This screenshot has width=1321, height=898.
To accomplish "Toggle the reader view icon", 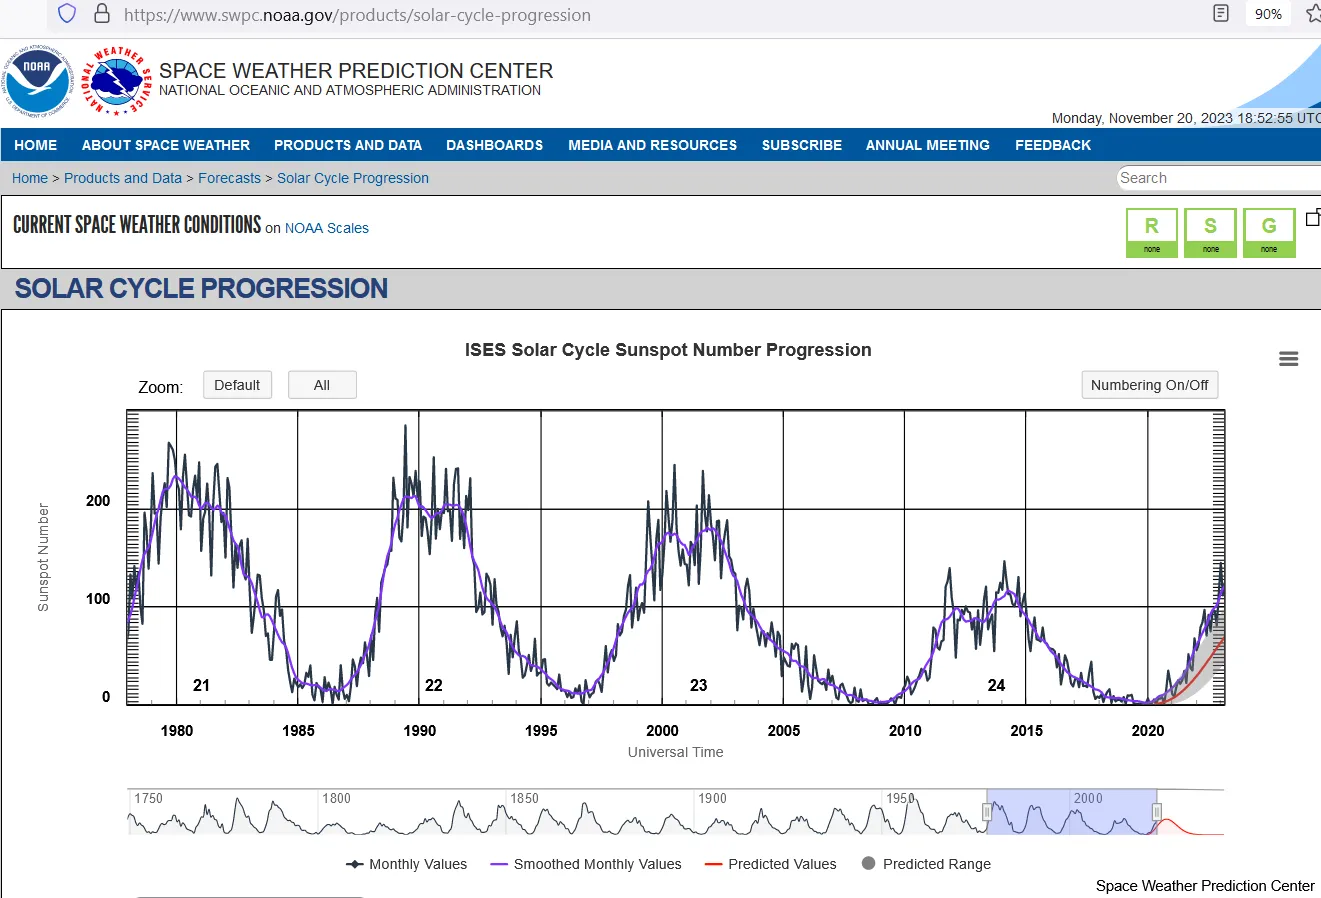I will click(1221, 14).
